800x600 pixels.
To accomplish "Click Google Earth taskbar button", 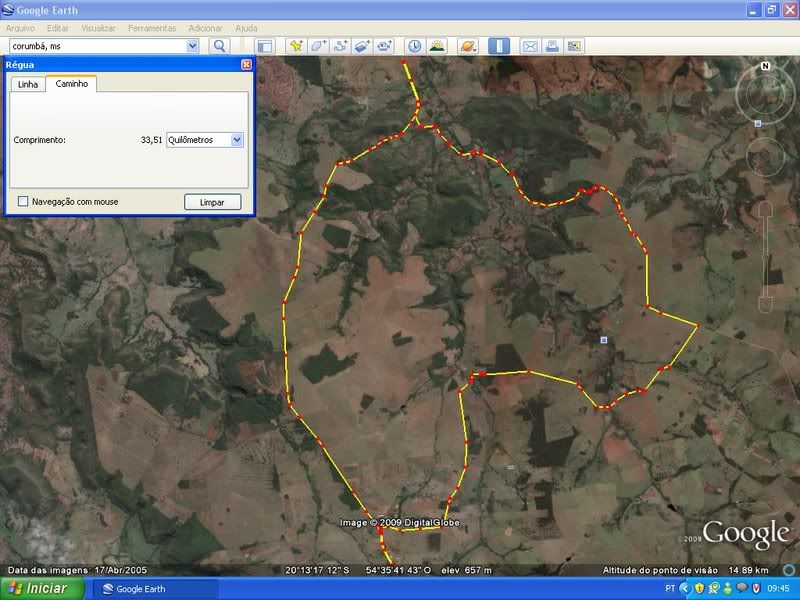I will click(157, 589).
